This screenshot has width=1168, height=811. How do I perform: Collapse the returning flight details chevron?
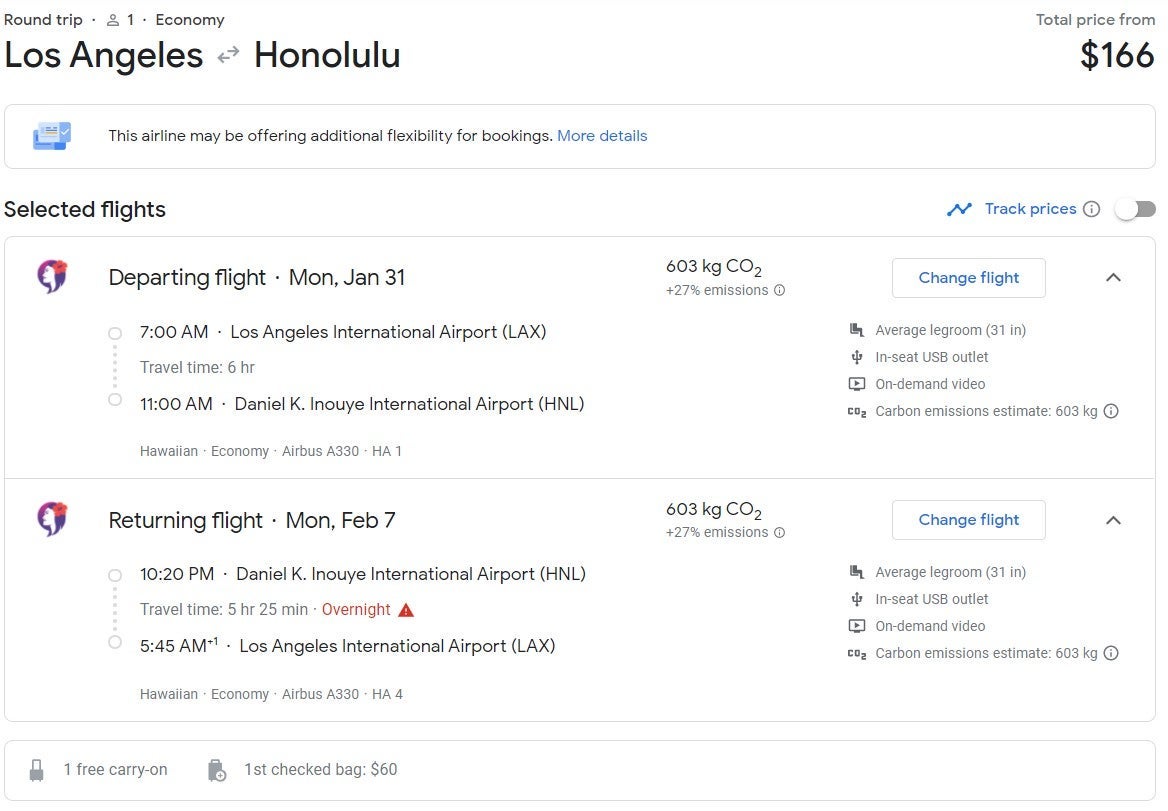[x=1113, y=520]
